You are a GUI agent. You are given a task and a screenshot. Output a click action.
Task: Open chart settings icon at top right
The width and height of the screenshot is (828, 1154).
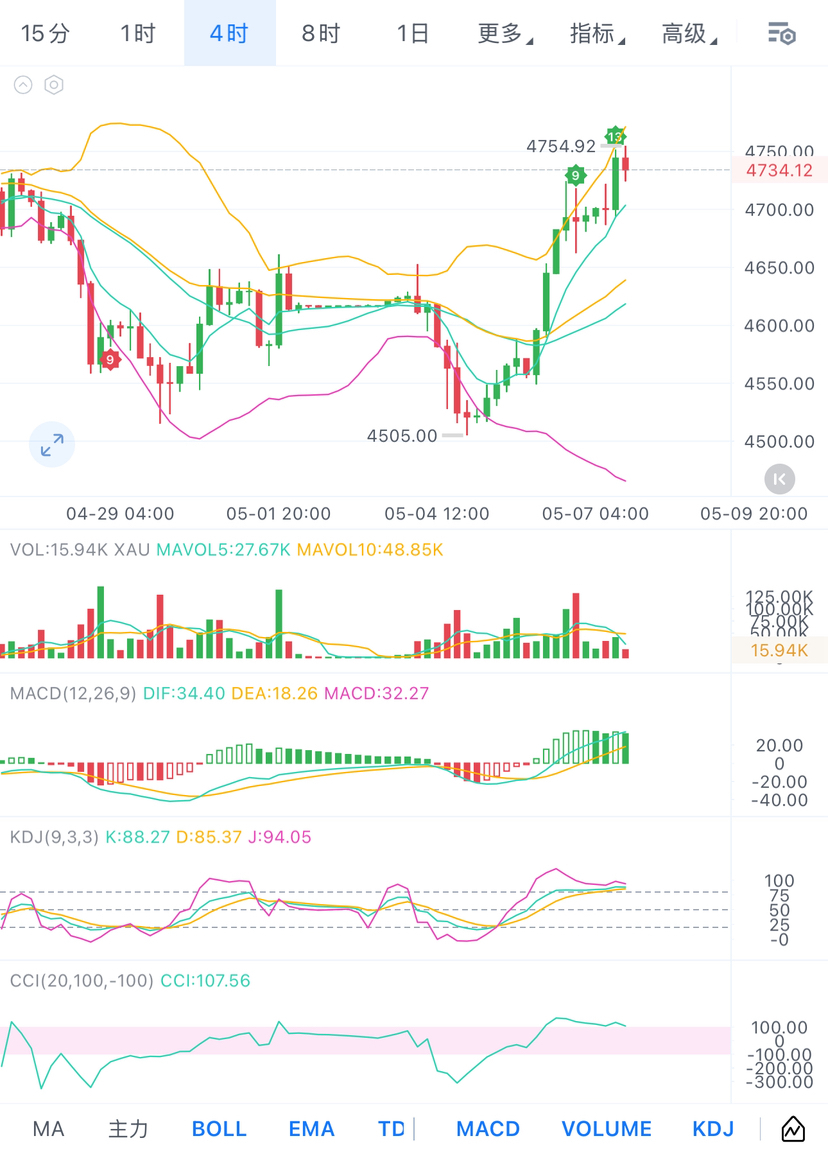[x=781, y=34]
